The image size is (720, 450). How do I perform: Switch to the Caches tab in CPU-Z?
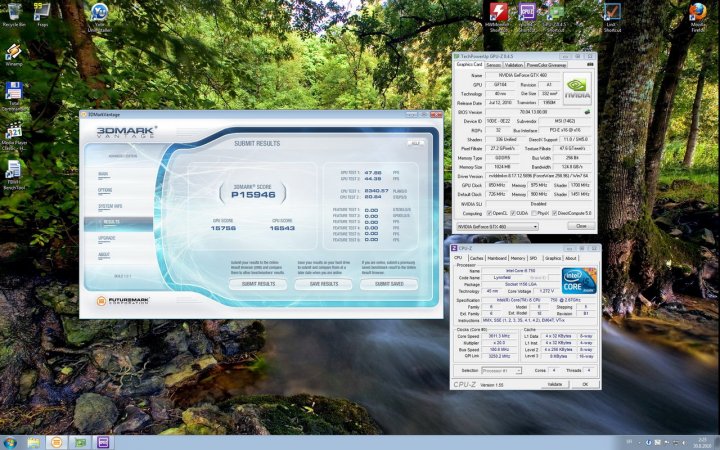[477, 259]
